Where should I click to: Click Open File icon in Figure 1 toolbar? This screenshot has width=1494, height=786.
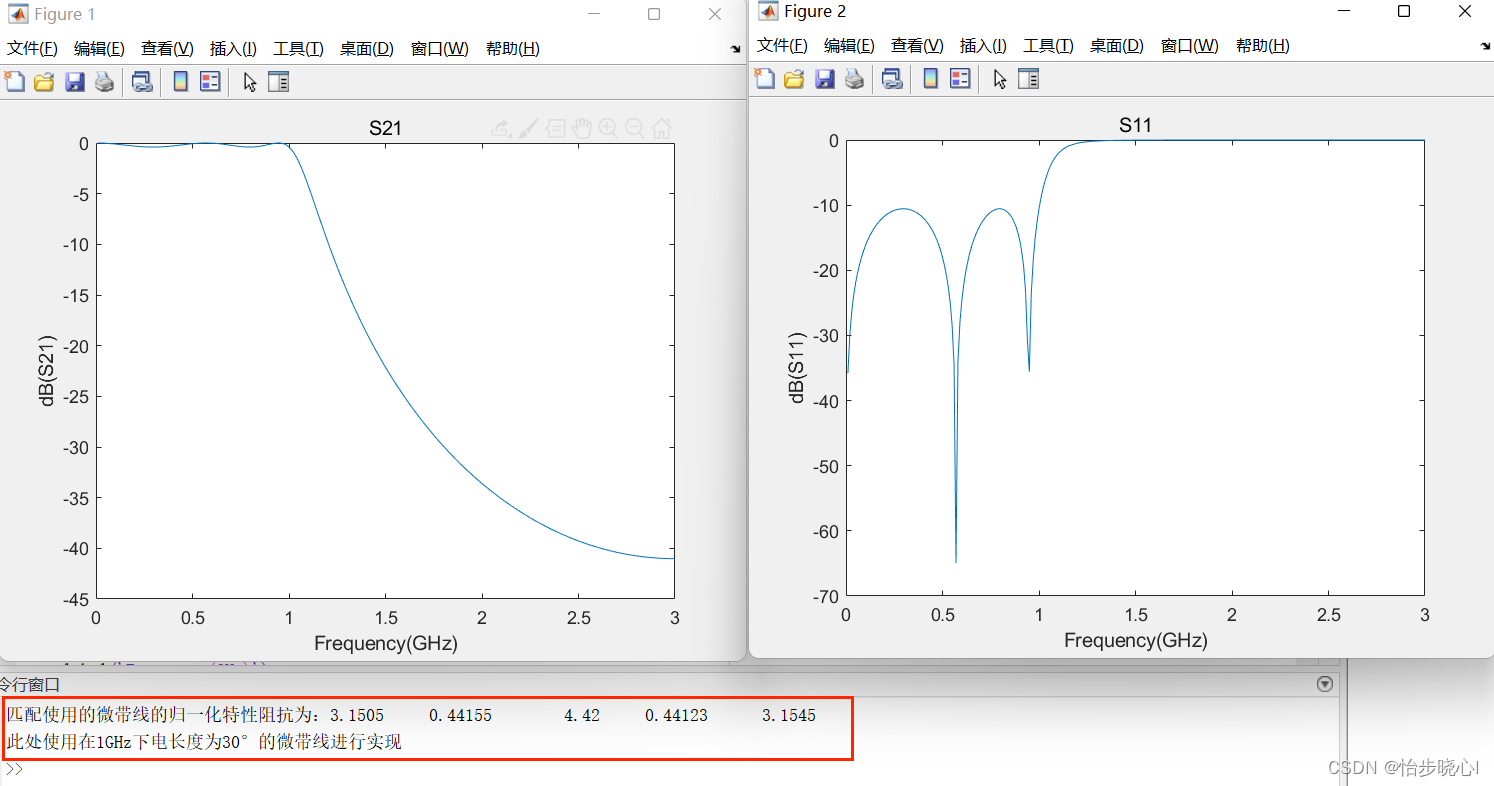[x=44, y=82]
